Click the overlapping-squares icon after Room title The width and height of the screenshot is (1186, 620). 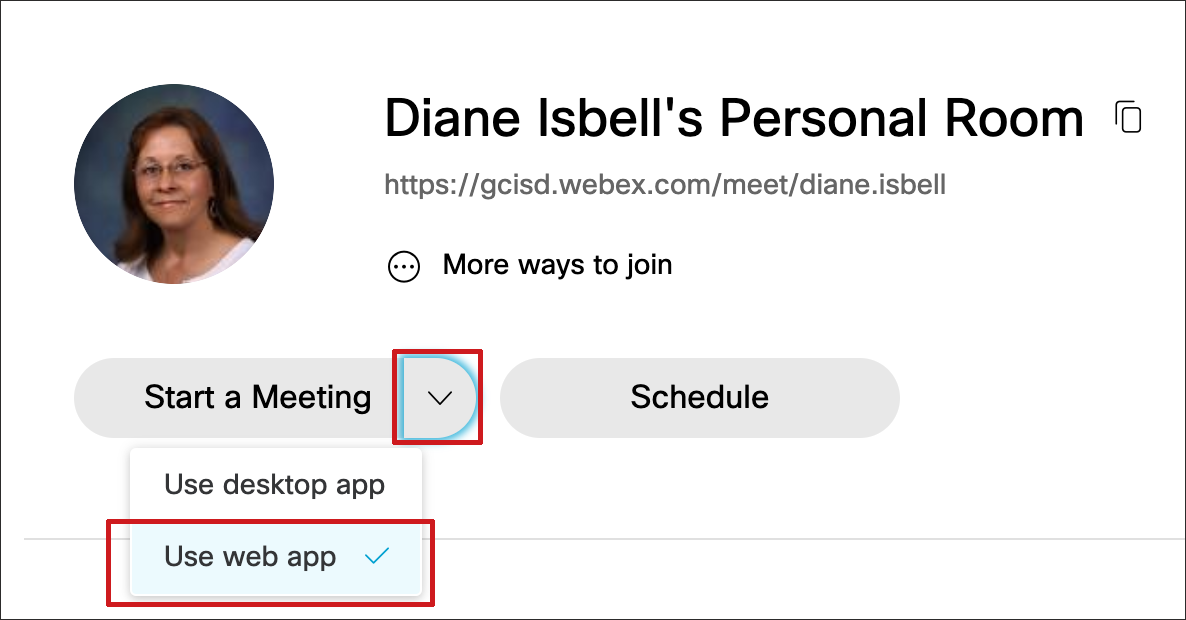tap(1128, 117)
